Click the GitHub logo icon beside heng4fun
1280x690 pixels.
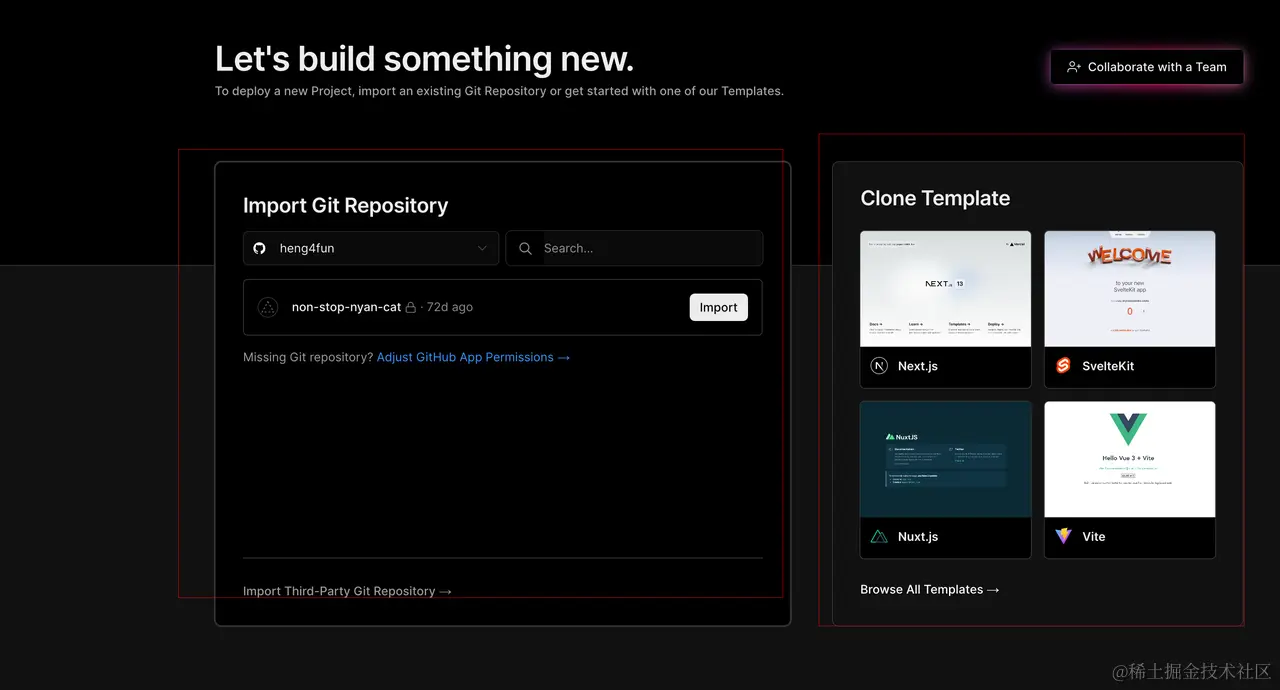(260, 248)
